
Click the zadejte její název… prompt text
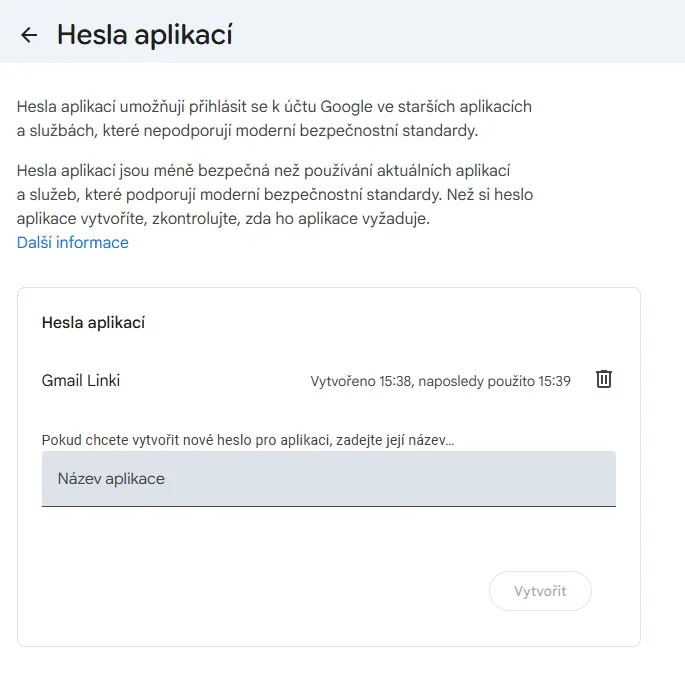pyautogui.click(x=395, y=440)
